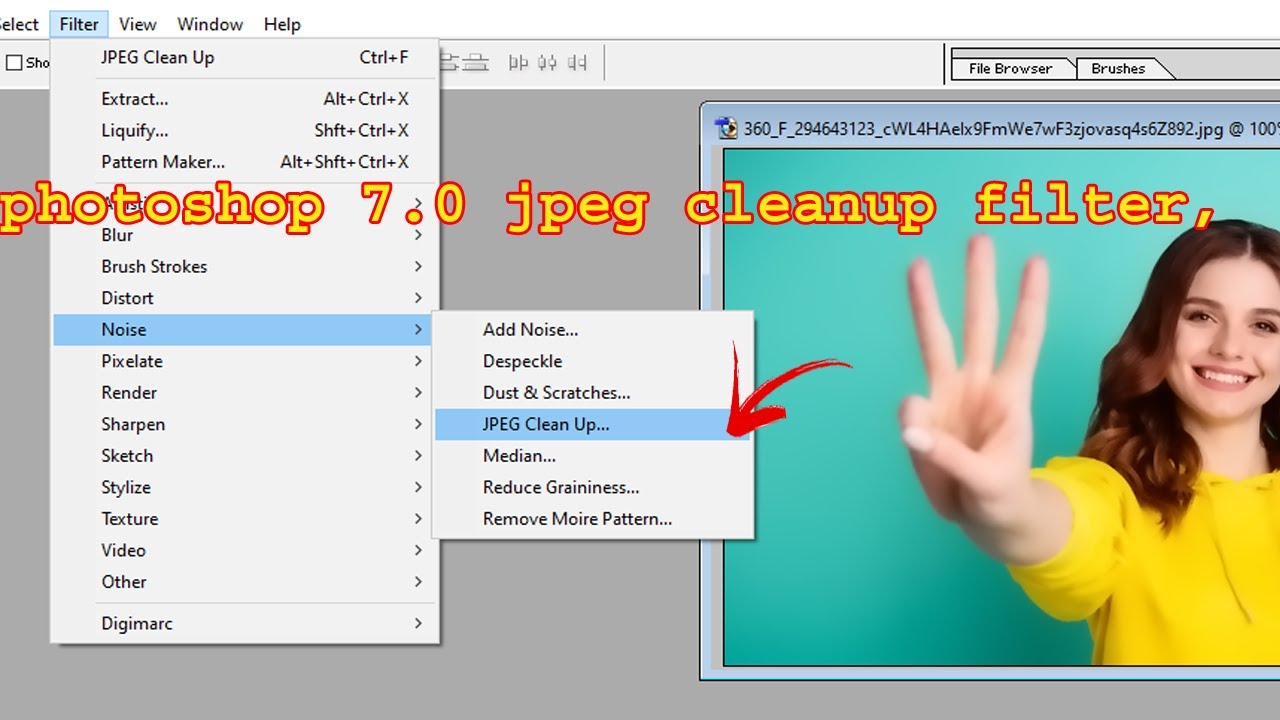Expand the Video submenu
The image size is (1280, 720).
[x=245, y=550]
